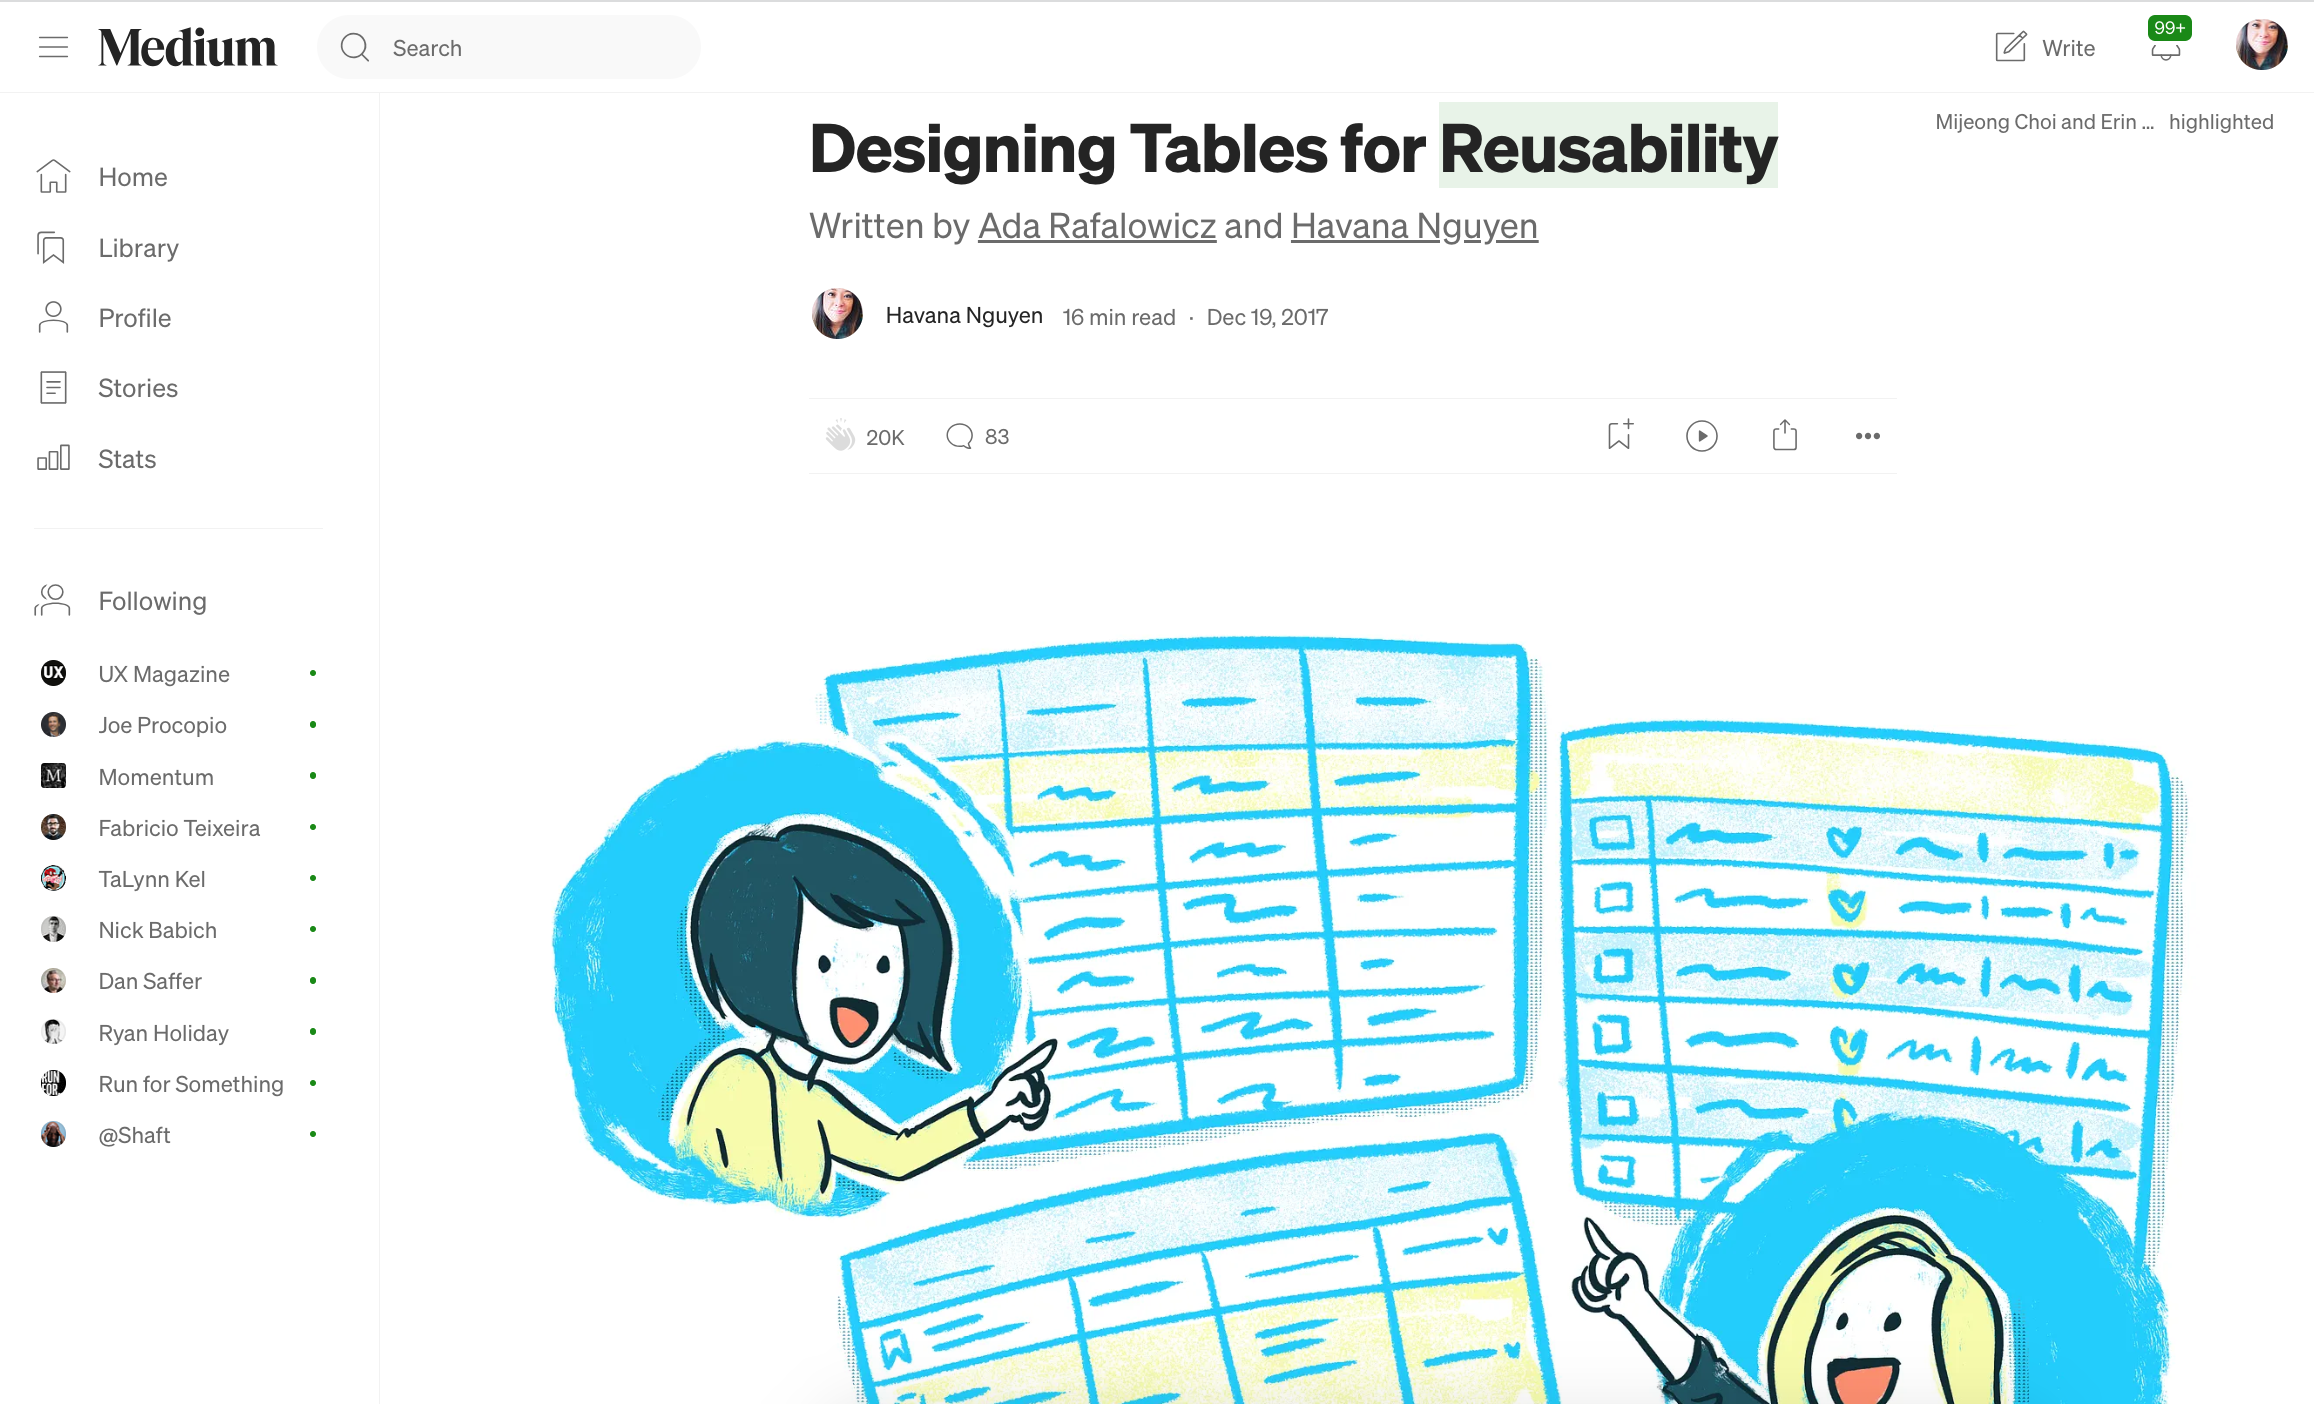Screen dimensions: 2314x1404
Task: Open UX Magazine from following list
Action: [164, 674]
